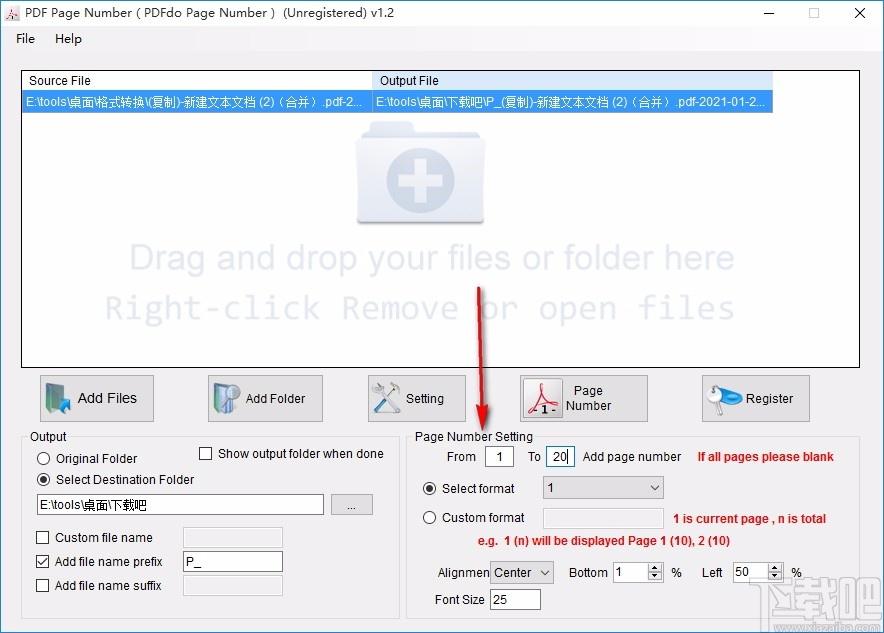
Task: Click the browse (...) destination folder button
Action: tap(352, 505)
